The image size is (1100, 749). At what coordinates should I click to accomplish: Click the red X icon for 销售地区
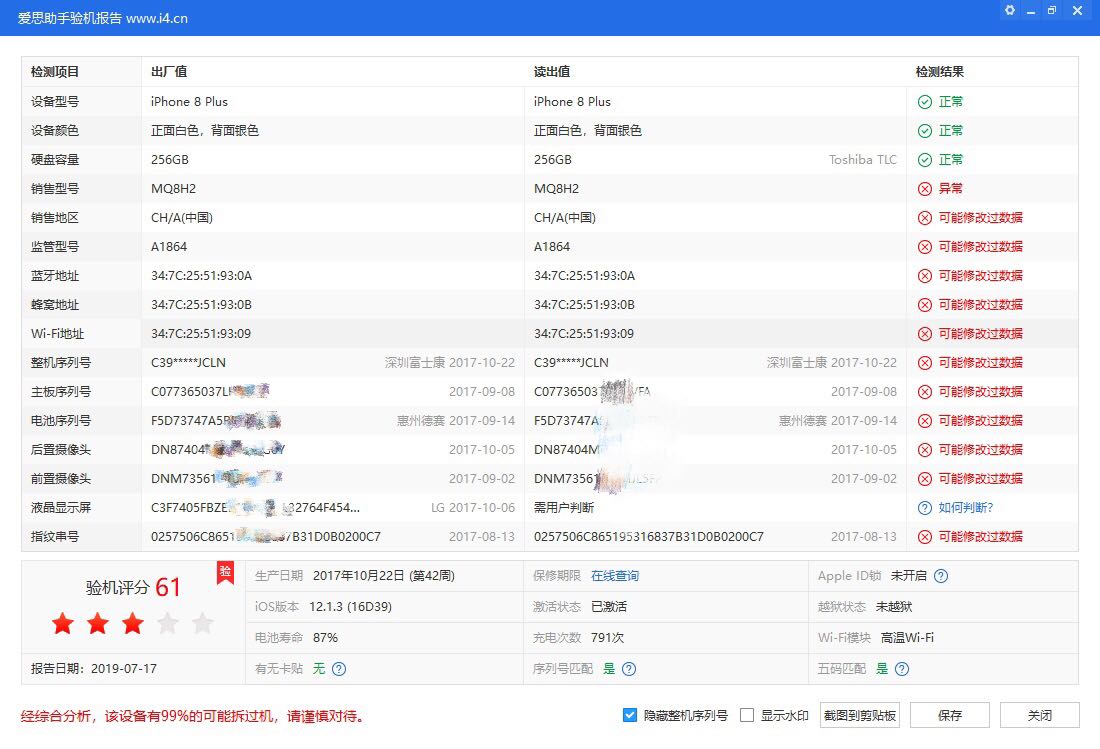(925, 218)
